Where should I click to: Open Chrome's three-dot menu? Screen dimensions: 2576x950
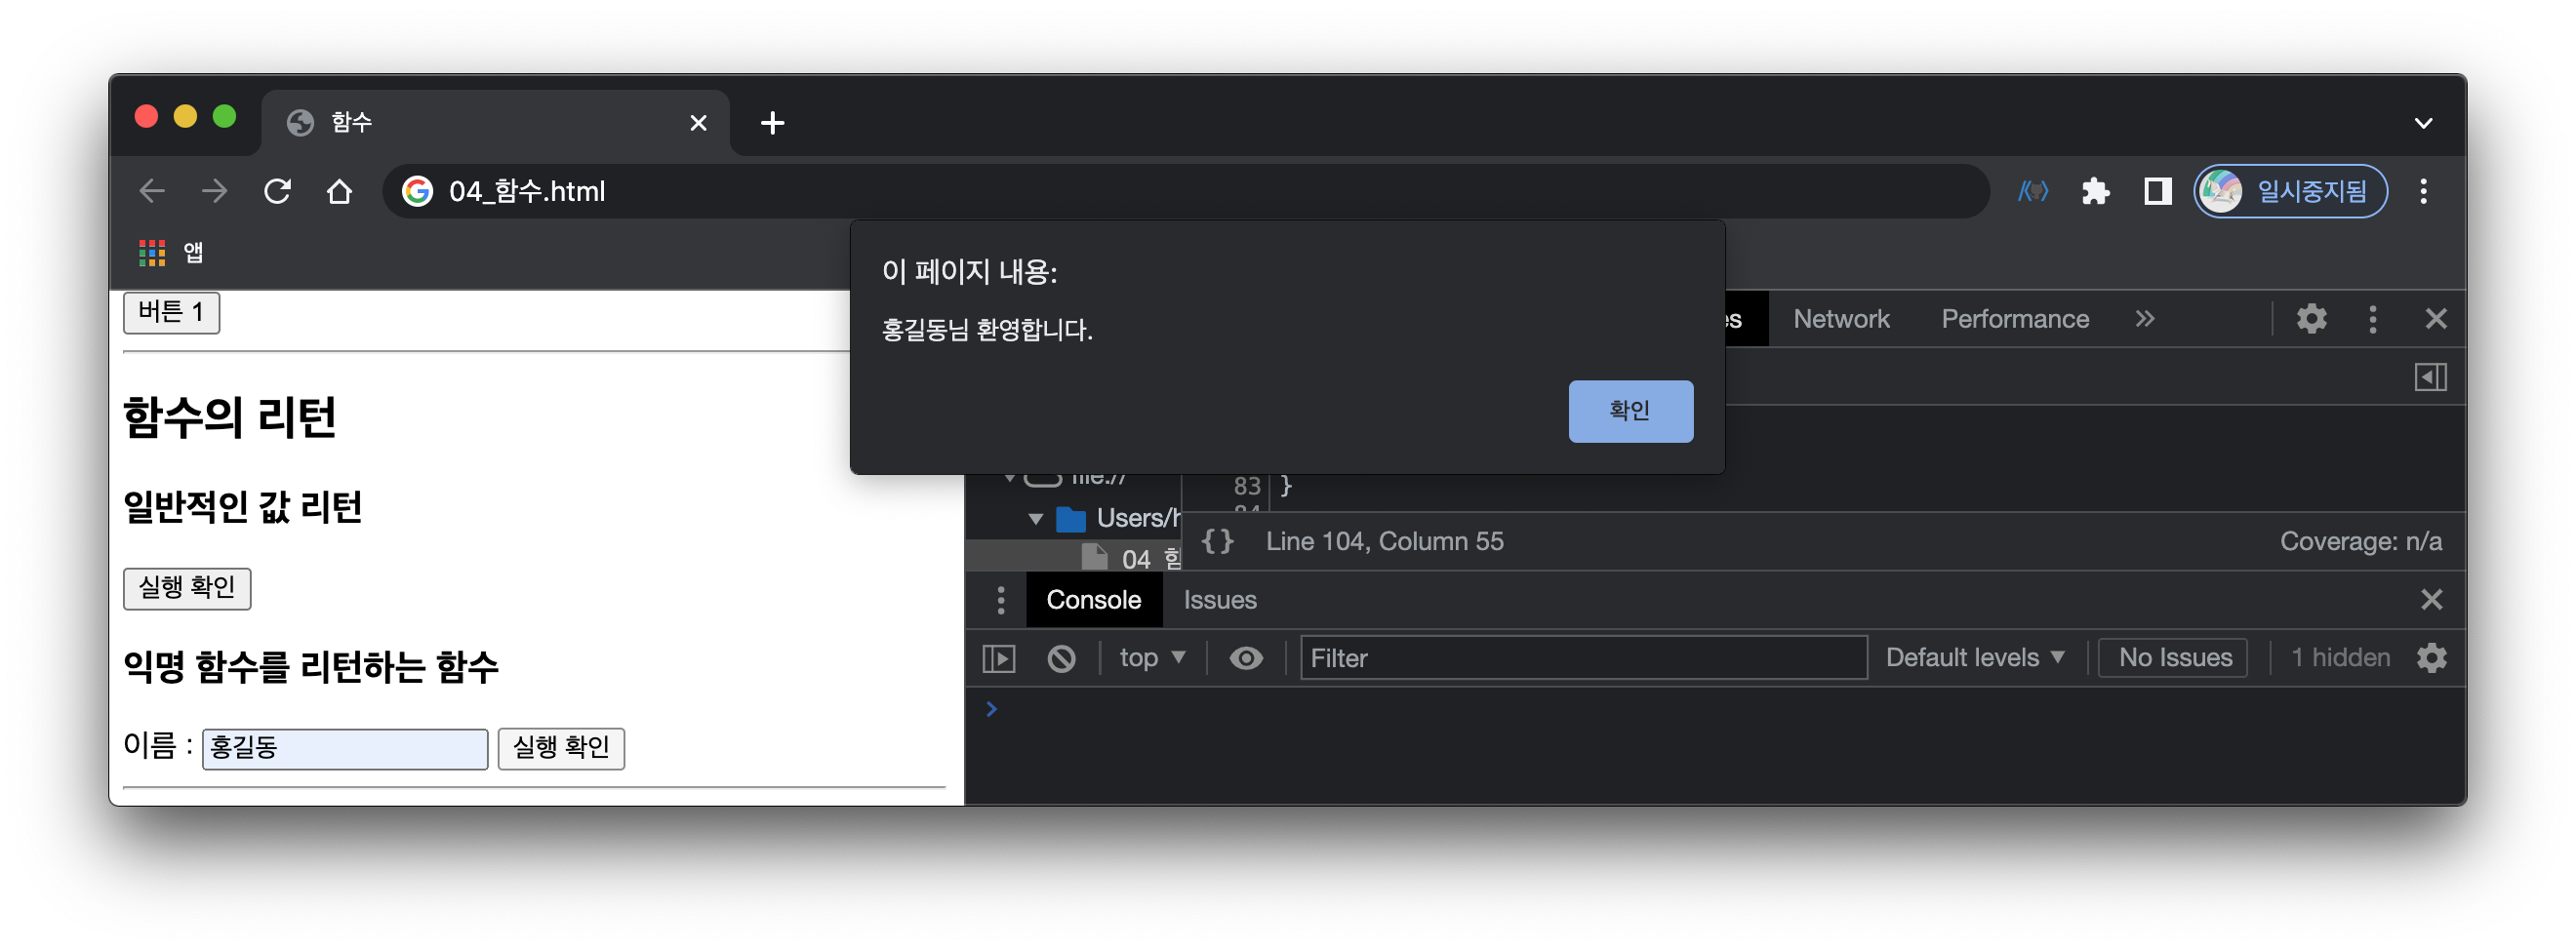tap(2422, 191)
